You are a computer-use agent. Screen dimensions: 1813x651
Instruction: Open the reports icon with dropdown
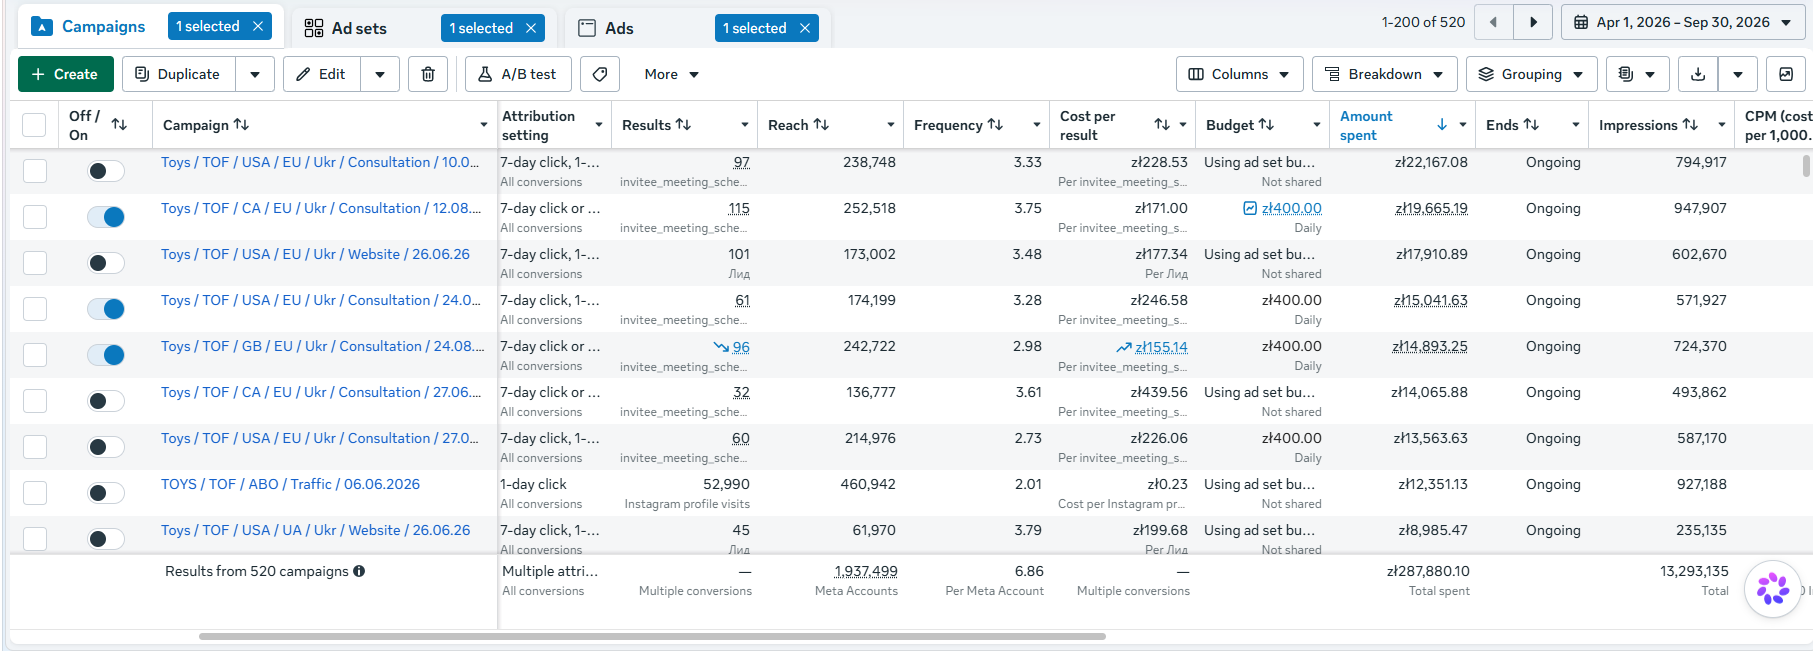(1637, 74)
